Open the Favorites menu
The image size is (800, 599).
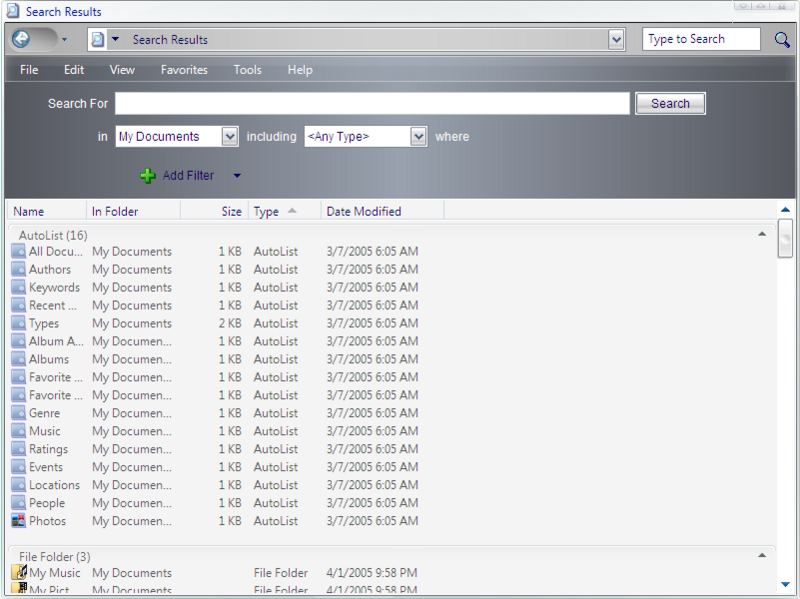[x=184, y=70]
